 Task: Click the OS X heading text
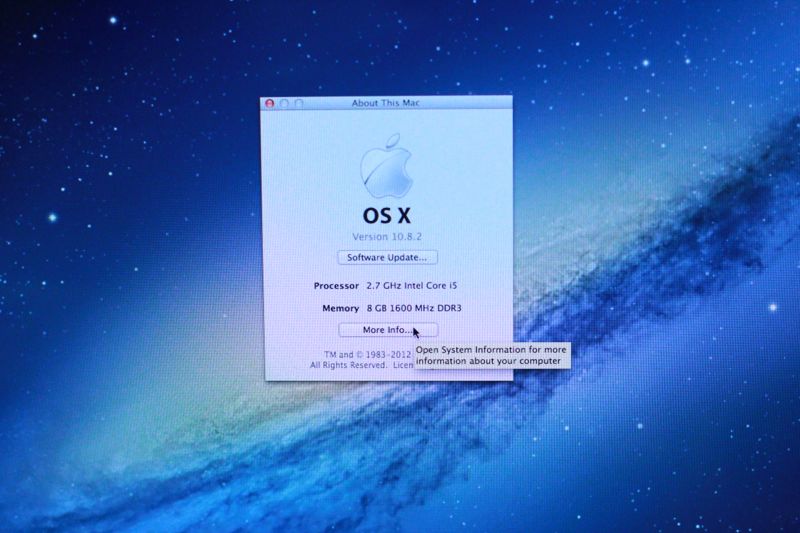[x=387, y=216]
